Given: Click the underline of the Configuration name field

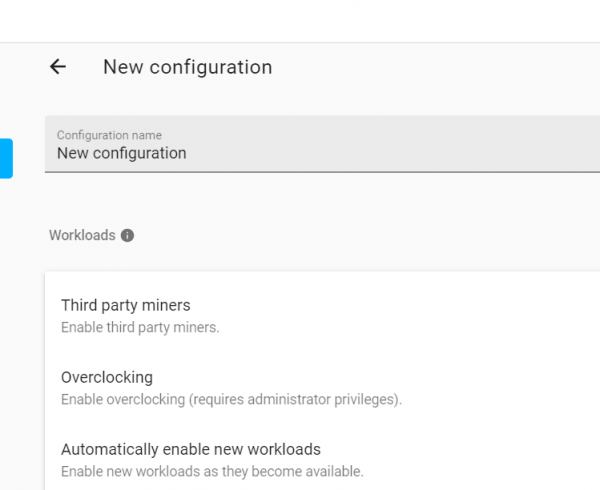Looking at the screenshot, I should click(x=320, y=172).
